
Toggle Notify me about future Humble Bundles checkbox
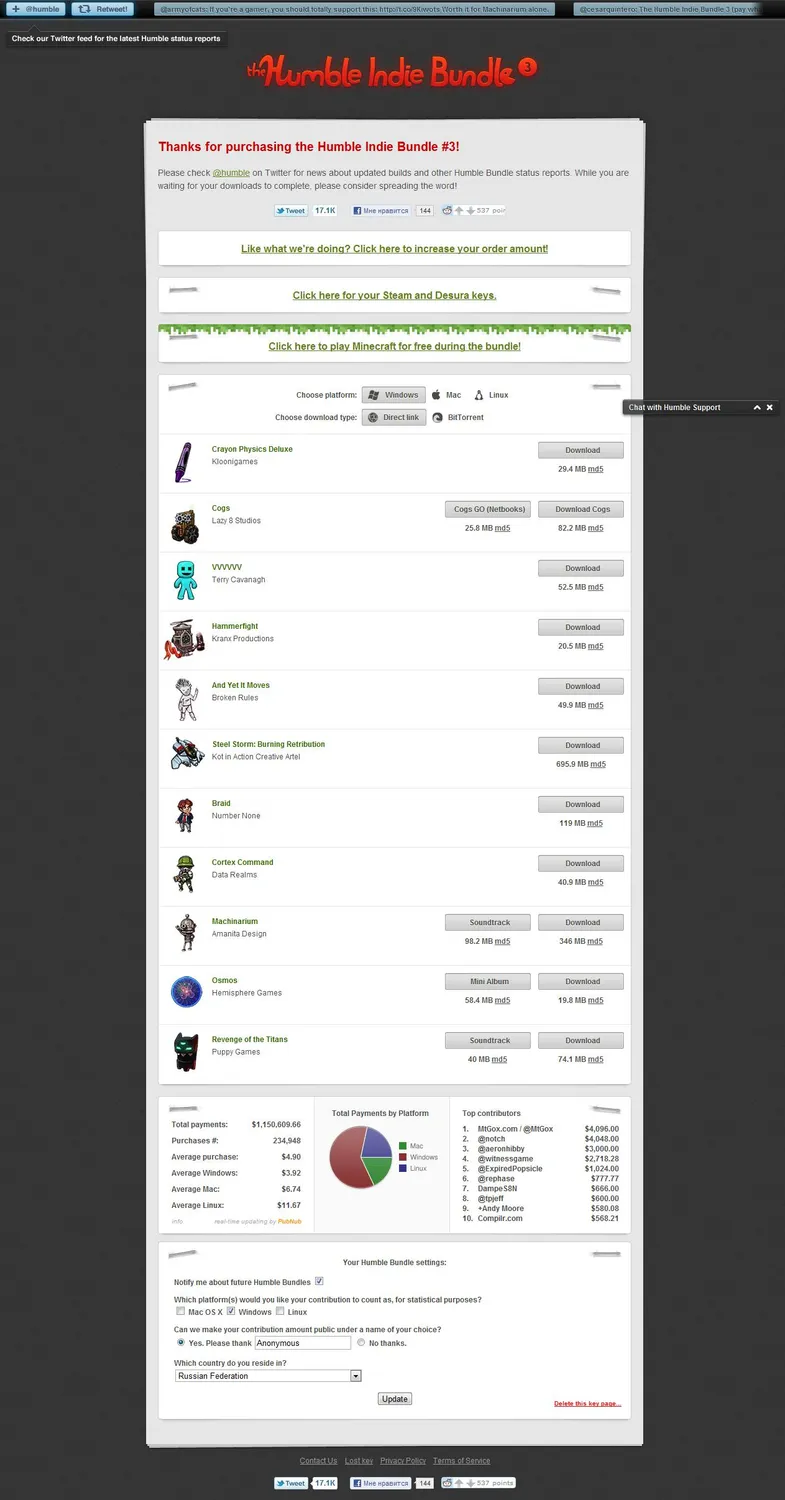[319, 1281]
